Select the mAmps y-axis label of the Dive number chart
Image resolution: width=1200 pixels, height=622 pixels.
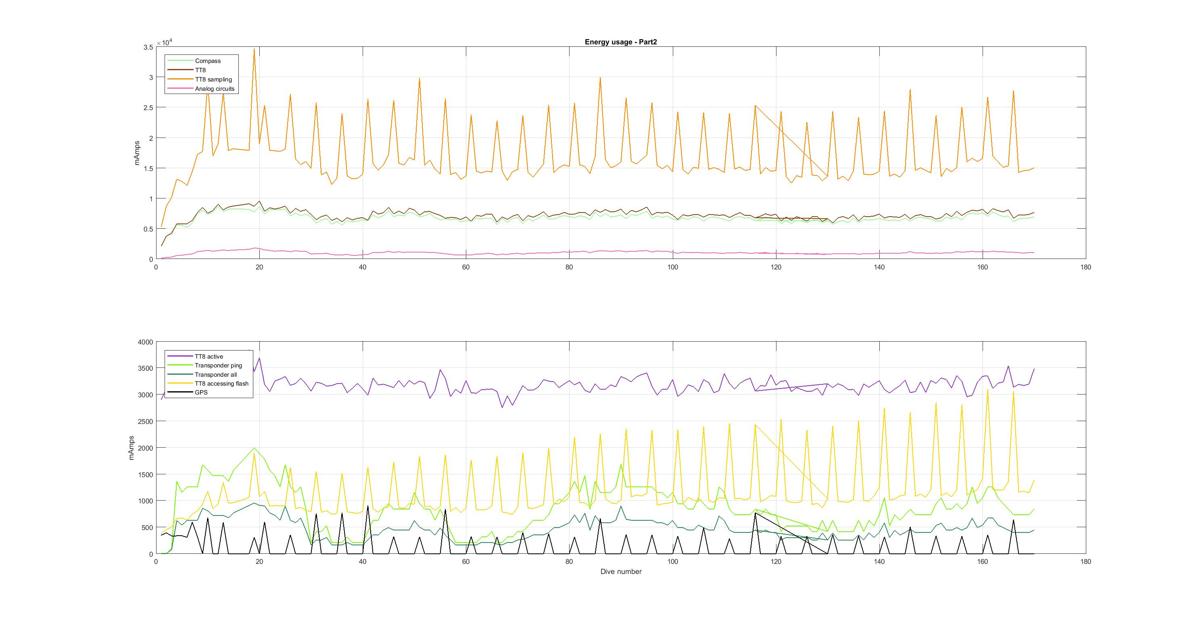click(131, 448)
